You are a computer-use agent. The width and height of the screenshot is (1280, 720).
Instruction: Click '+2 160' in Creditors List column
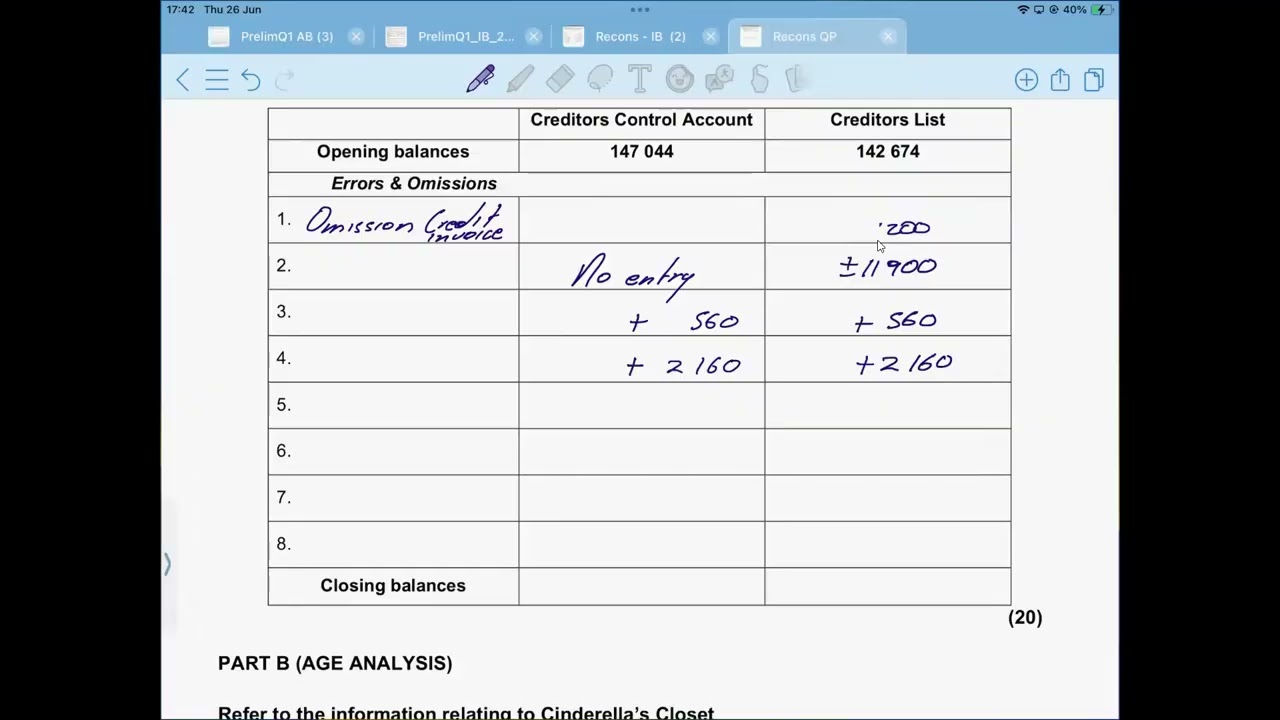click(904, 364)
